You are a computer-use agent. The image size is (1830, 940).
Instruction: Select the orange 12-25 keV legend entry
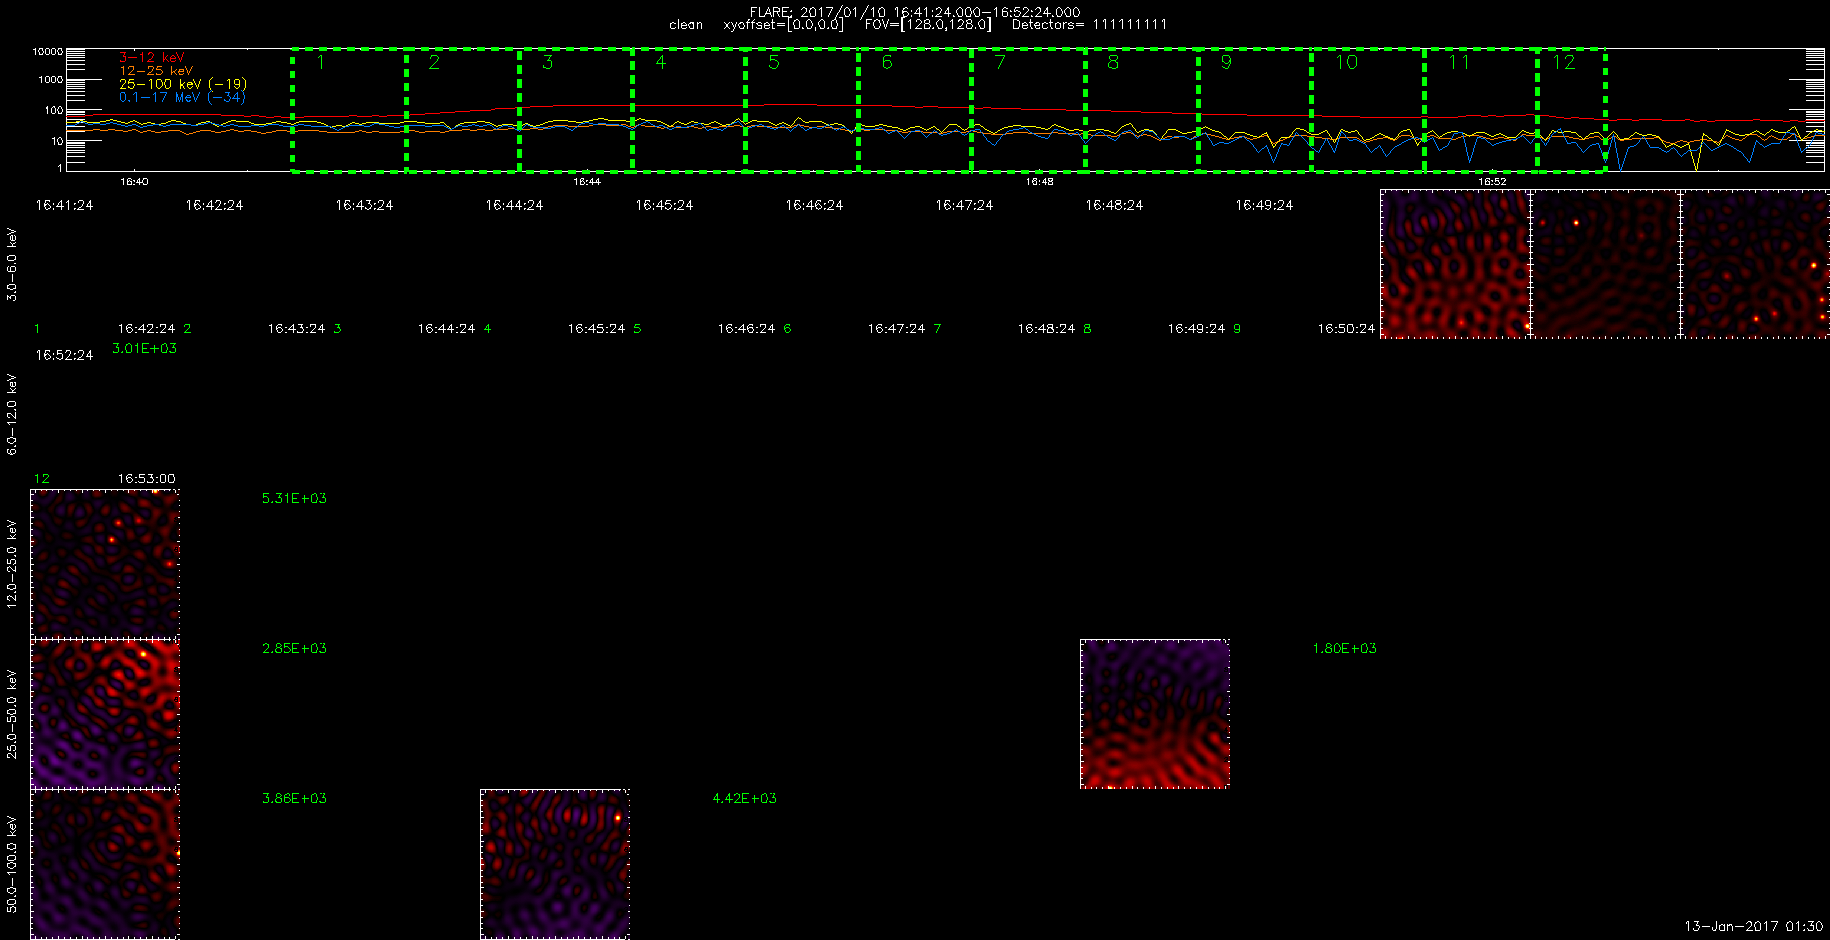click(x=156, y=71)
